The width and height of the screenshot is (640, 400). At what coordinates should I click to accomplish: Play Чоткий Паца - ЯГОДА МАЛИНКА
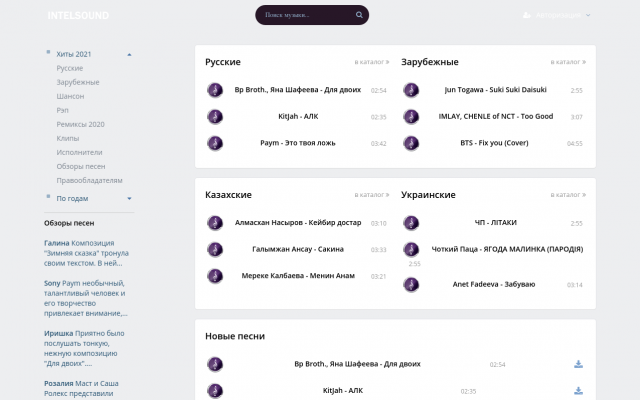pyautogui.click(x=411, y=249)
